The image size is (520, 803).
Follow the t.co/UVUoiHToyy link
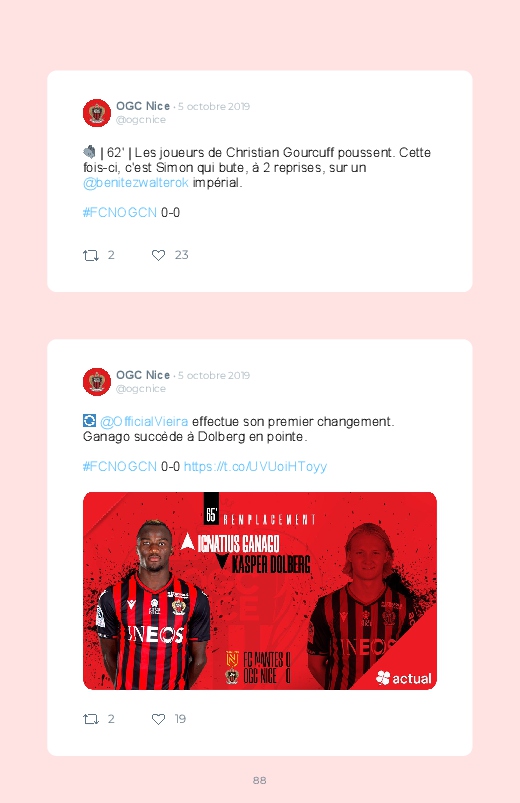(255, 467)
